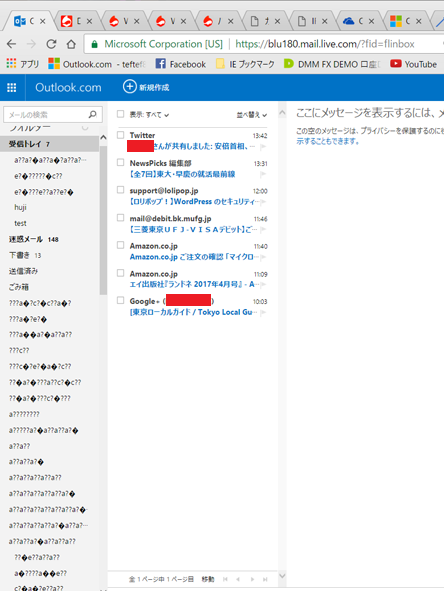This screenshot has width=444, height=591.
Task: Check the Amazon.co.jp 11:09 message checkbox
Action: point(120,273)
